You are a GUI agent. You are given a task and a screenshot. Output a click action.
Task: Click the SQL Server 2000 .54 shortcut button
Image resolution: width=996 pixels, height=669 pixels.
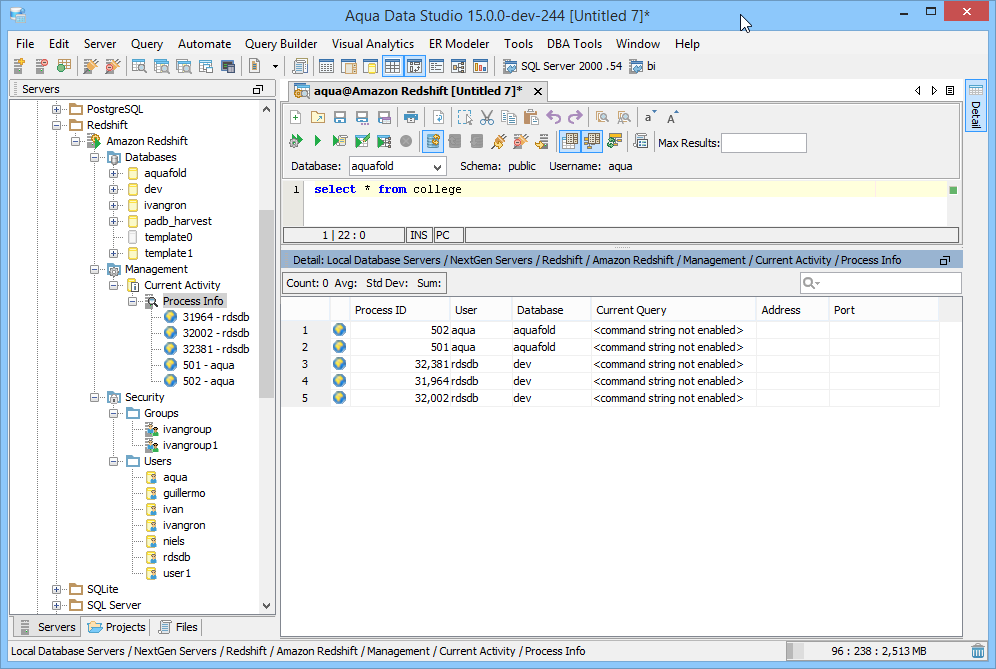coord(563,66)
